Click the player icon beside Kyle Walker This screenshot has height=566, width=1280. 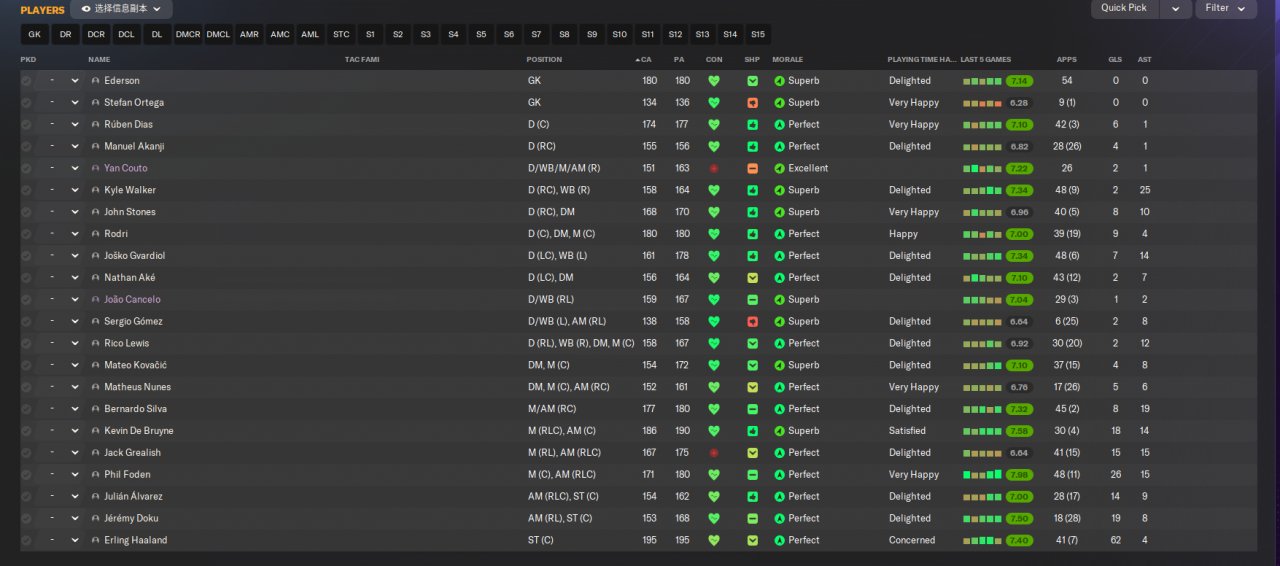96,190
